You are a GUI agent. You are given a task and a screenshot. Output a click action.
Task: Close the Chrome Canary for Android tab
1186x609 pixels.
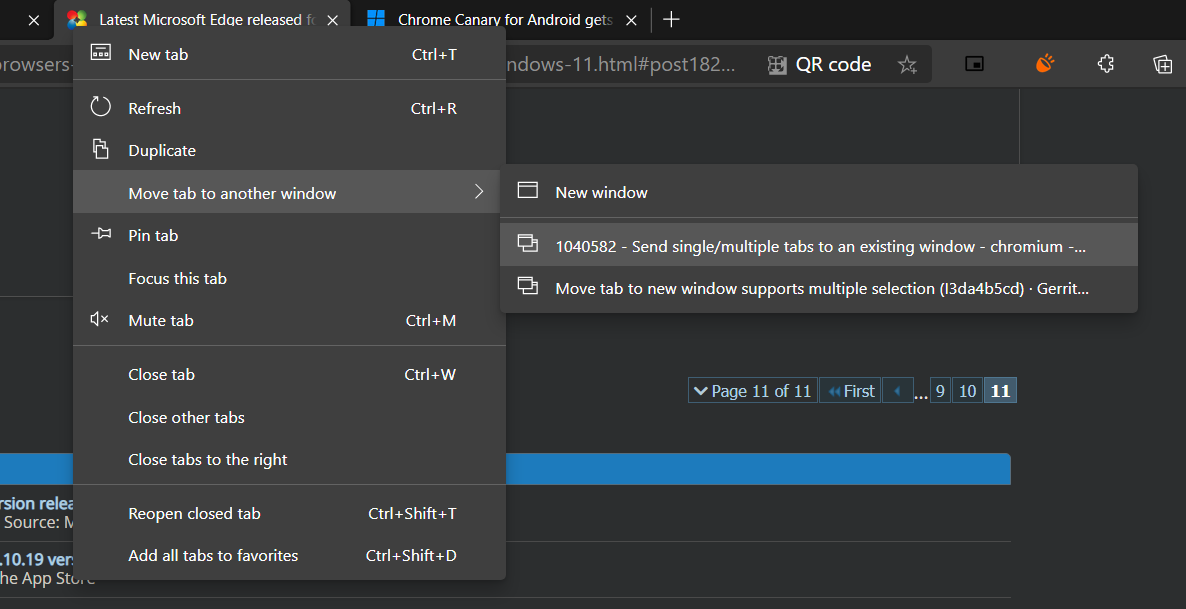pos(631,20)
